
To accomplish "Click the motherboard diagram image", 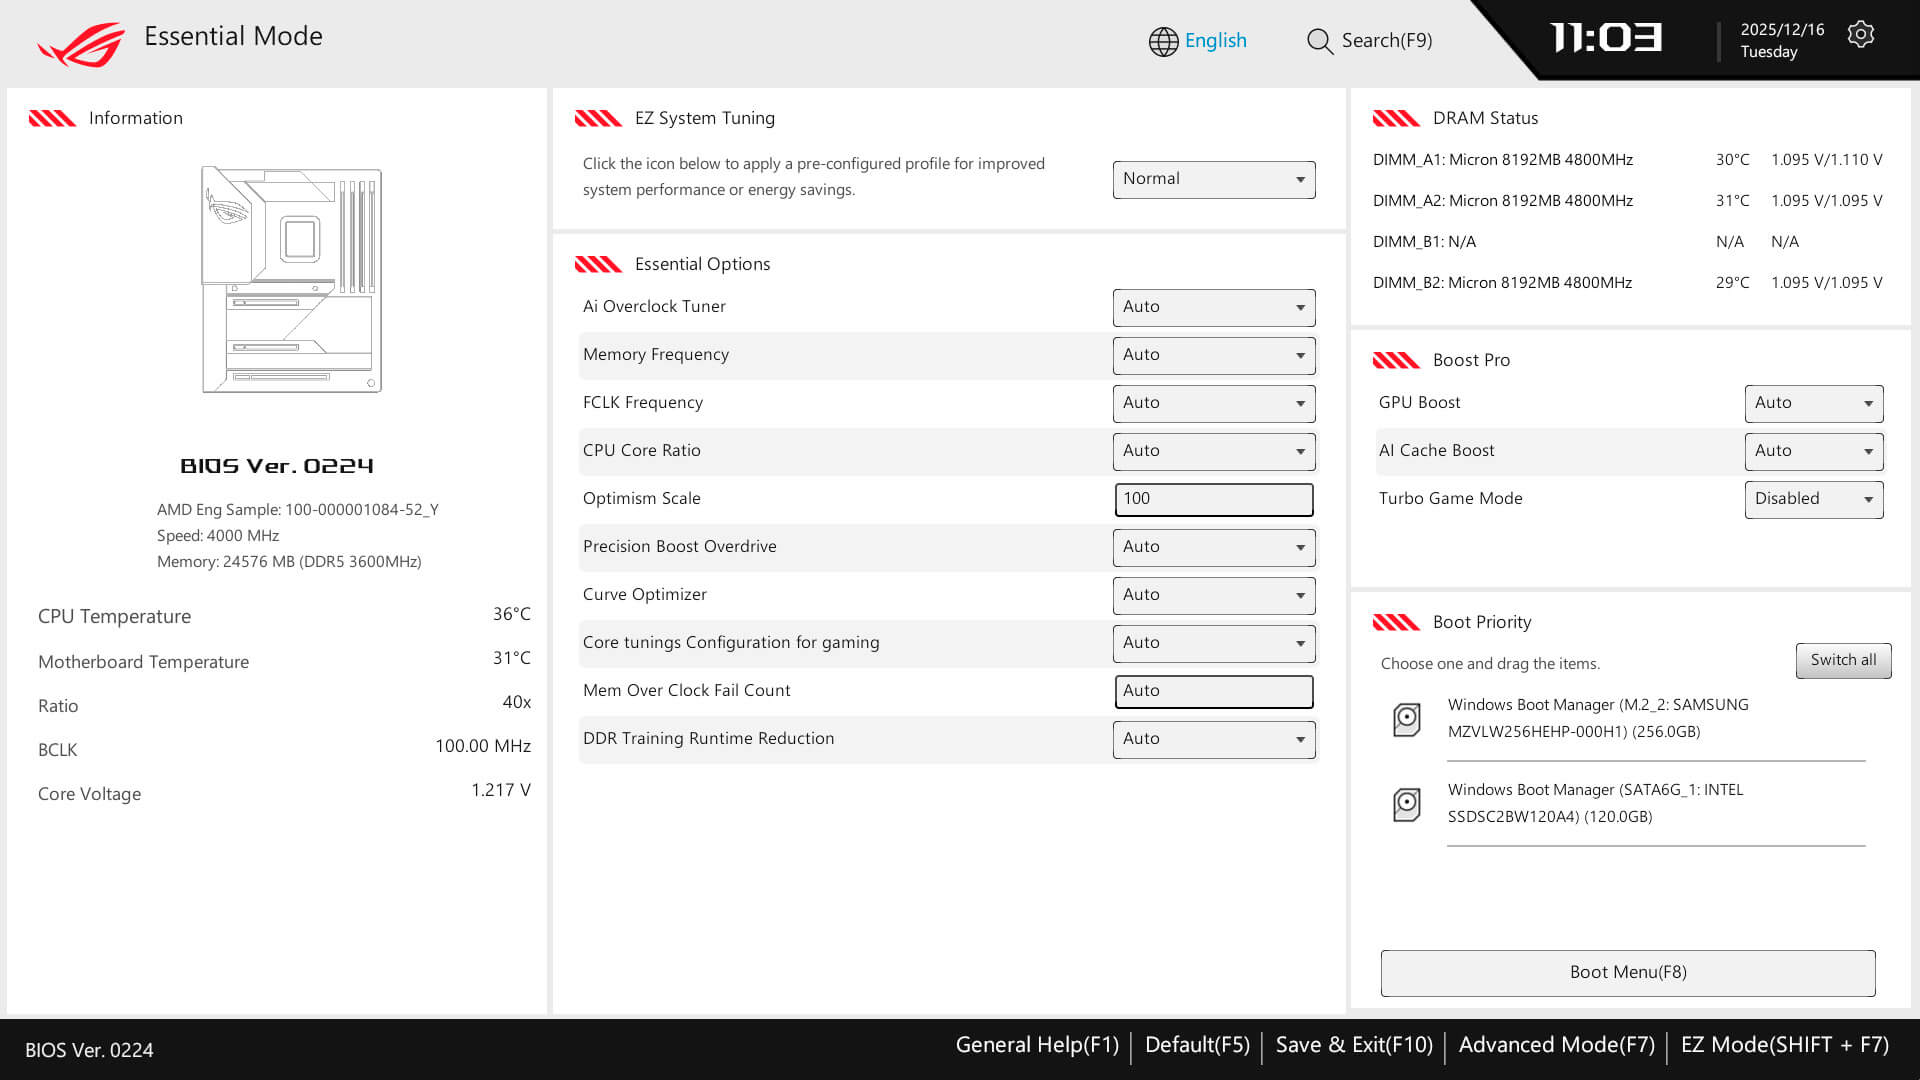I will click(x=291, y=280).
